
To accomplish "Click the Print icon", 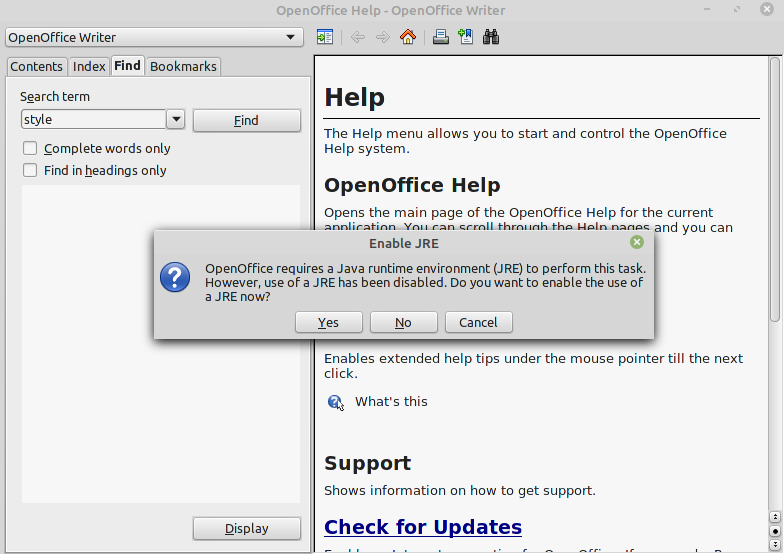I will 440,37.
